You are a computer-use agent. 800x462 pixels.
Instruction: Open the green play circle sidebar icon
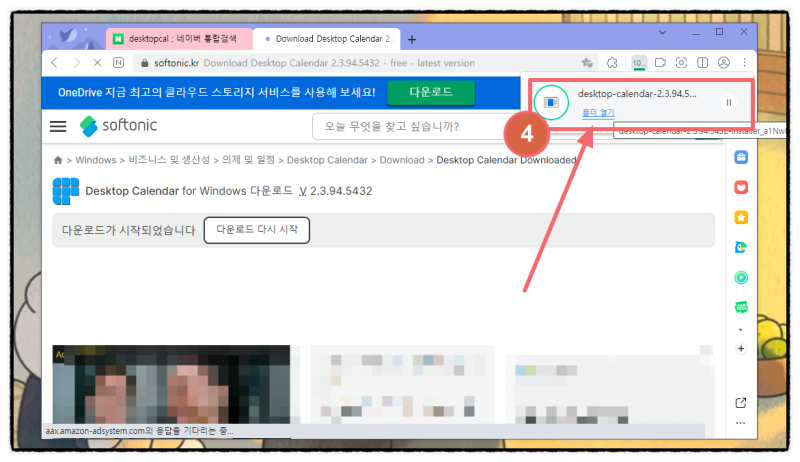point(741,277)
